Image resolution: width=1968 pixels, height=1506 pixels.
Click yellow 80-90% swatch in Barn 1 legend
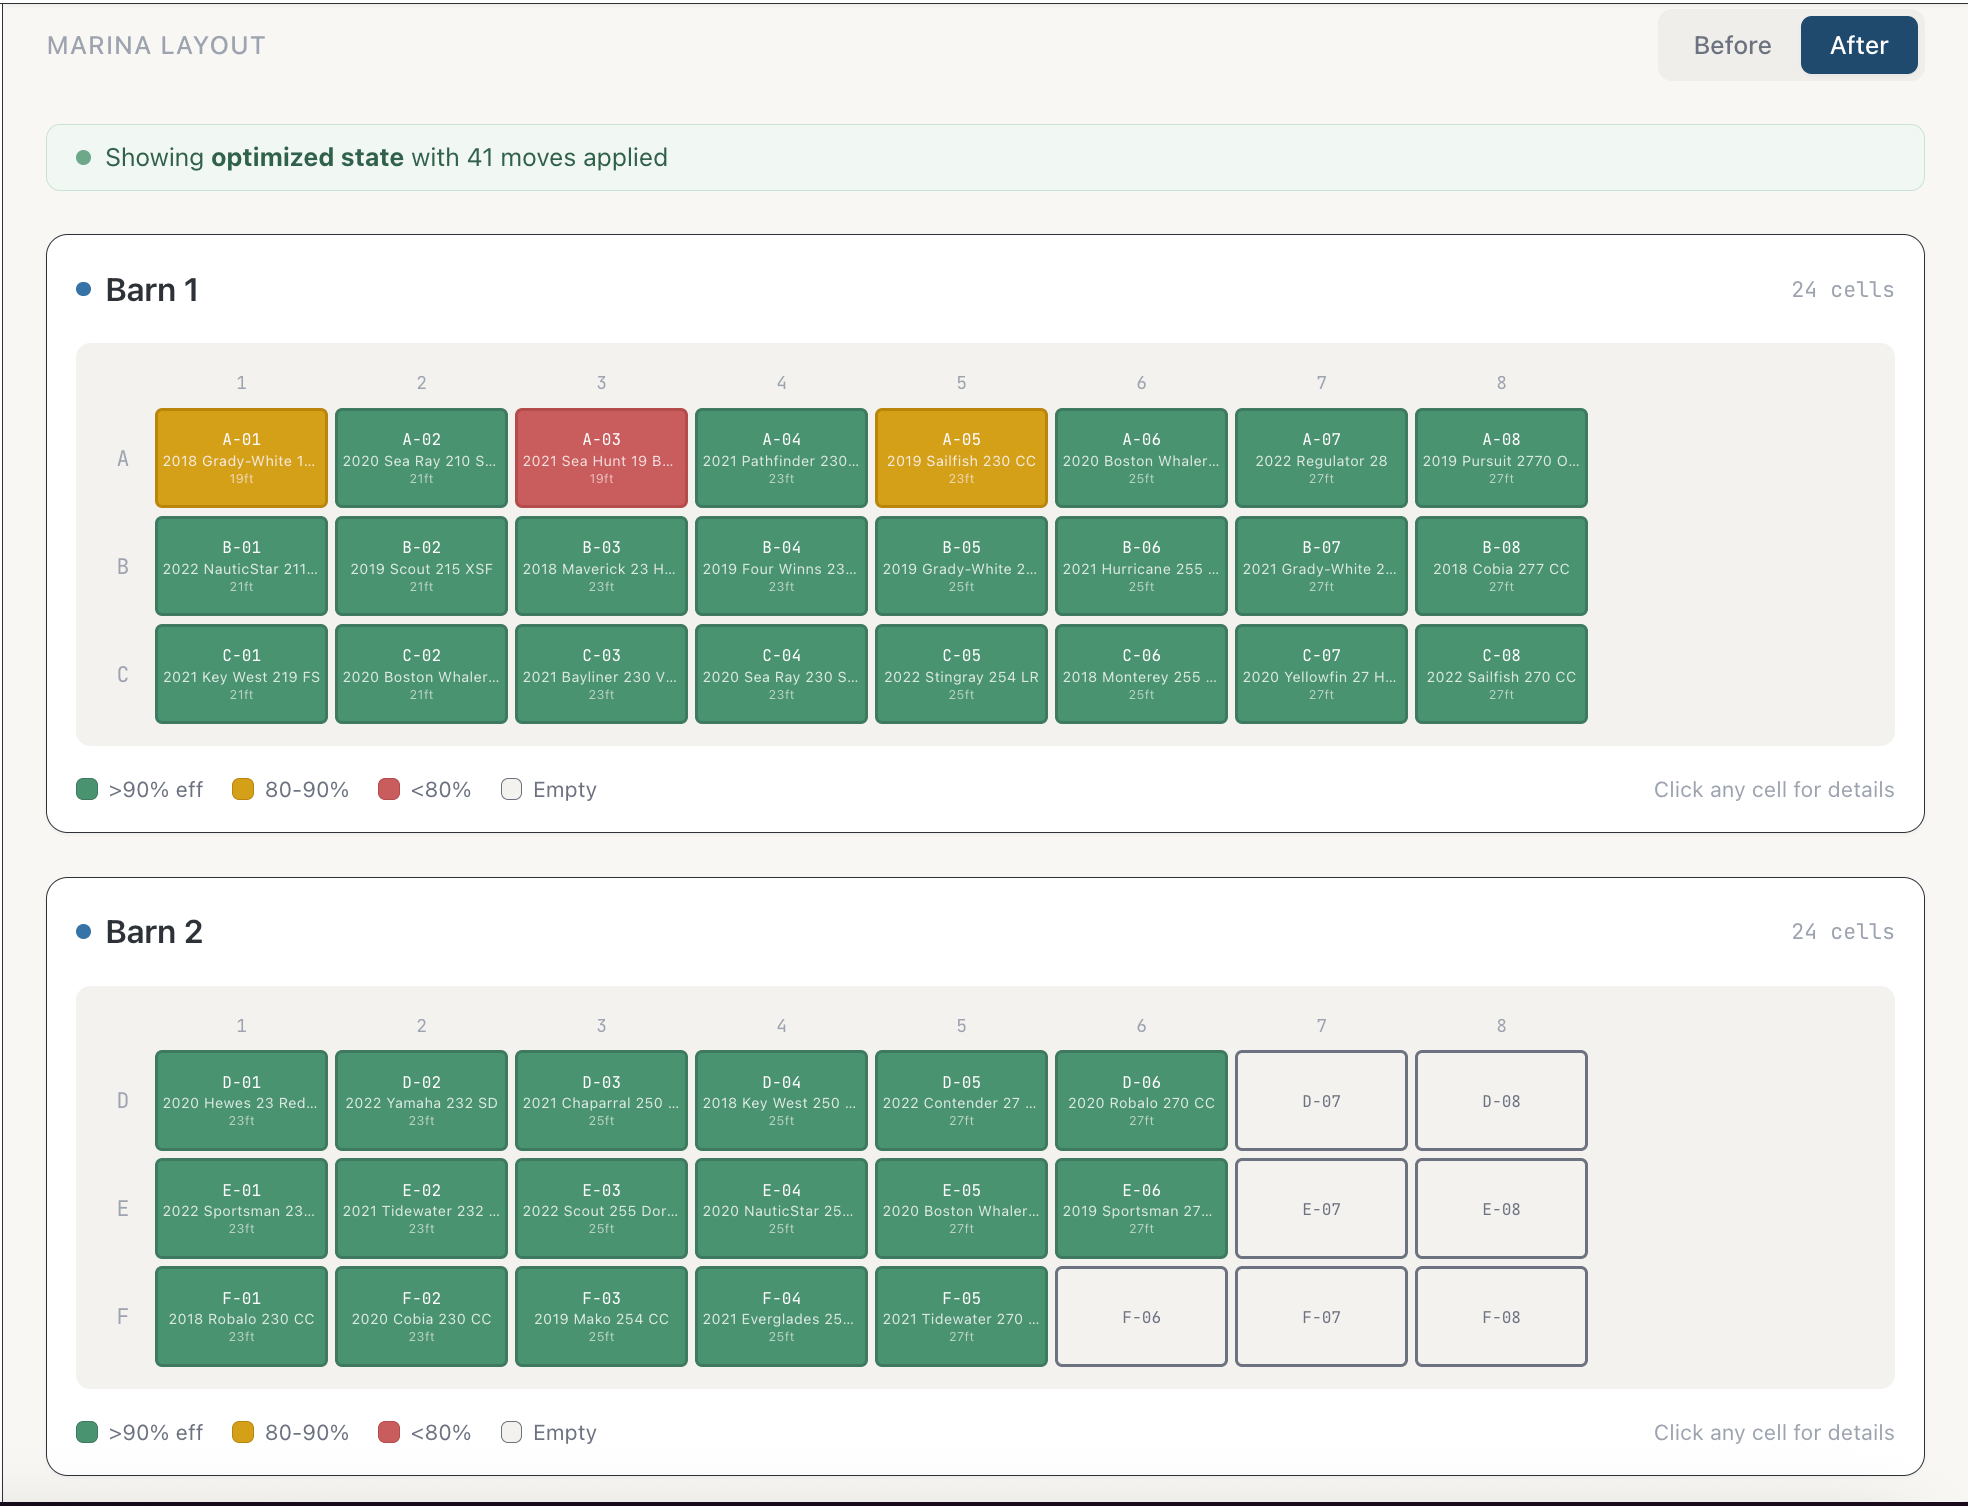click(243, 790)
